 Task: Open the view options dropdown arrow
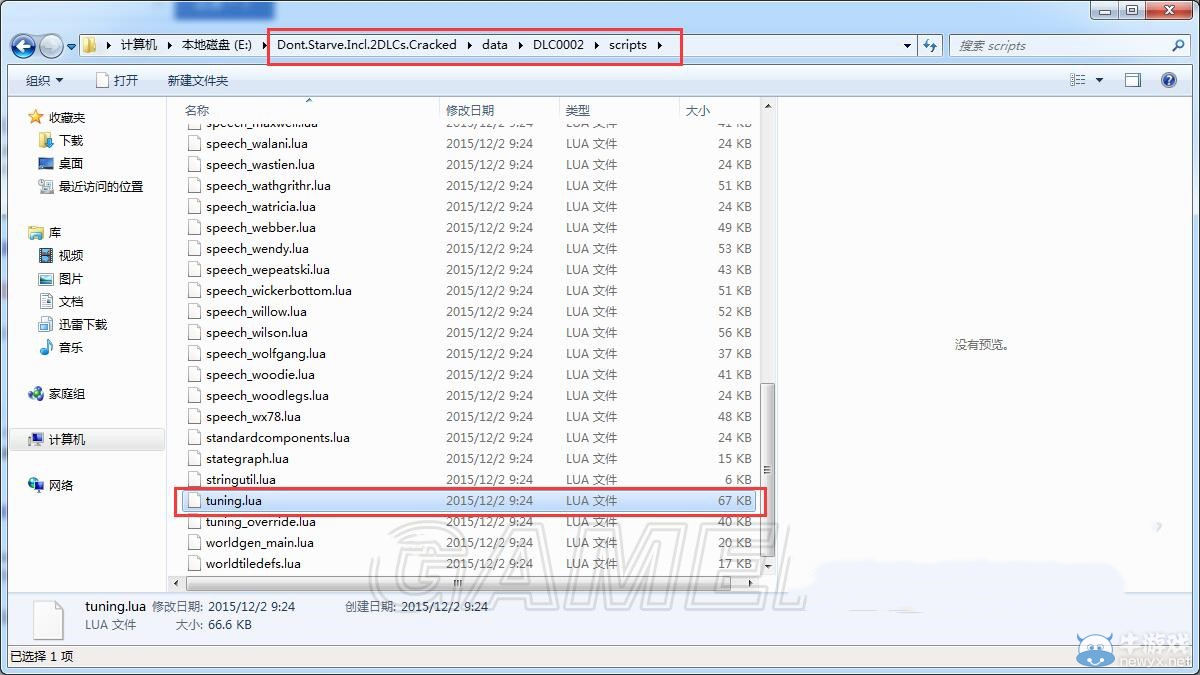(x=1100, y=80)
